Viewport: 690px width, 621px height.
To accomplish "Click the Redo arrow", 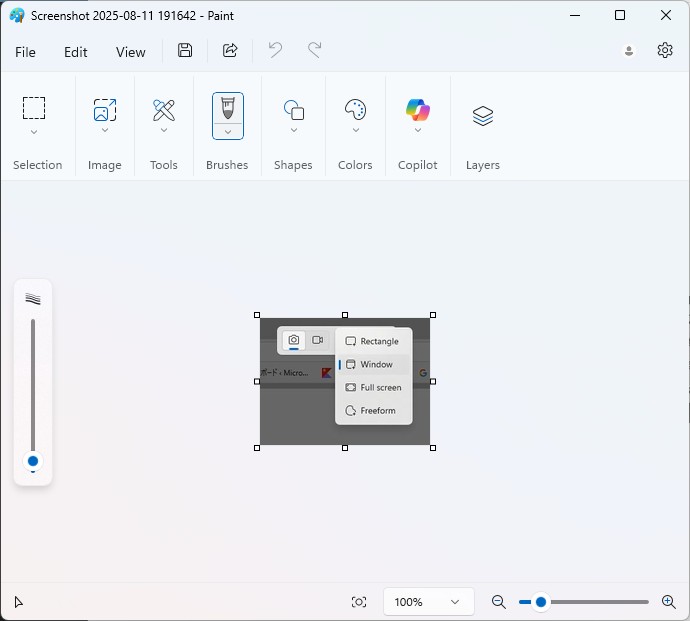I will (x=314, y=50).
